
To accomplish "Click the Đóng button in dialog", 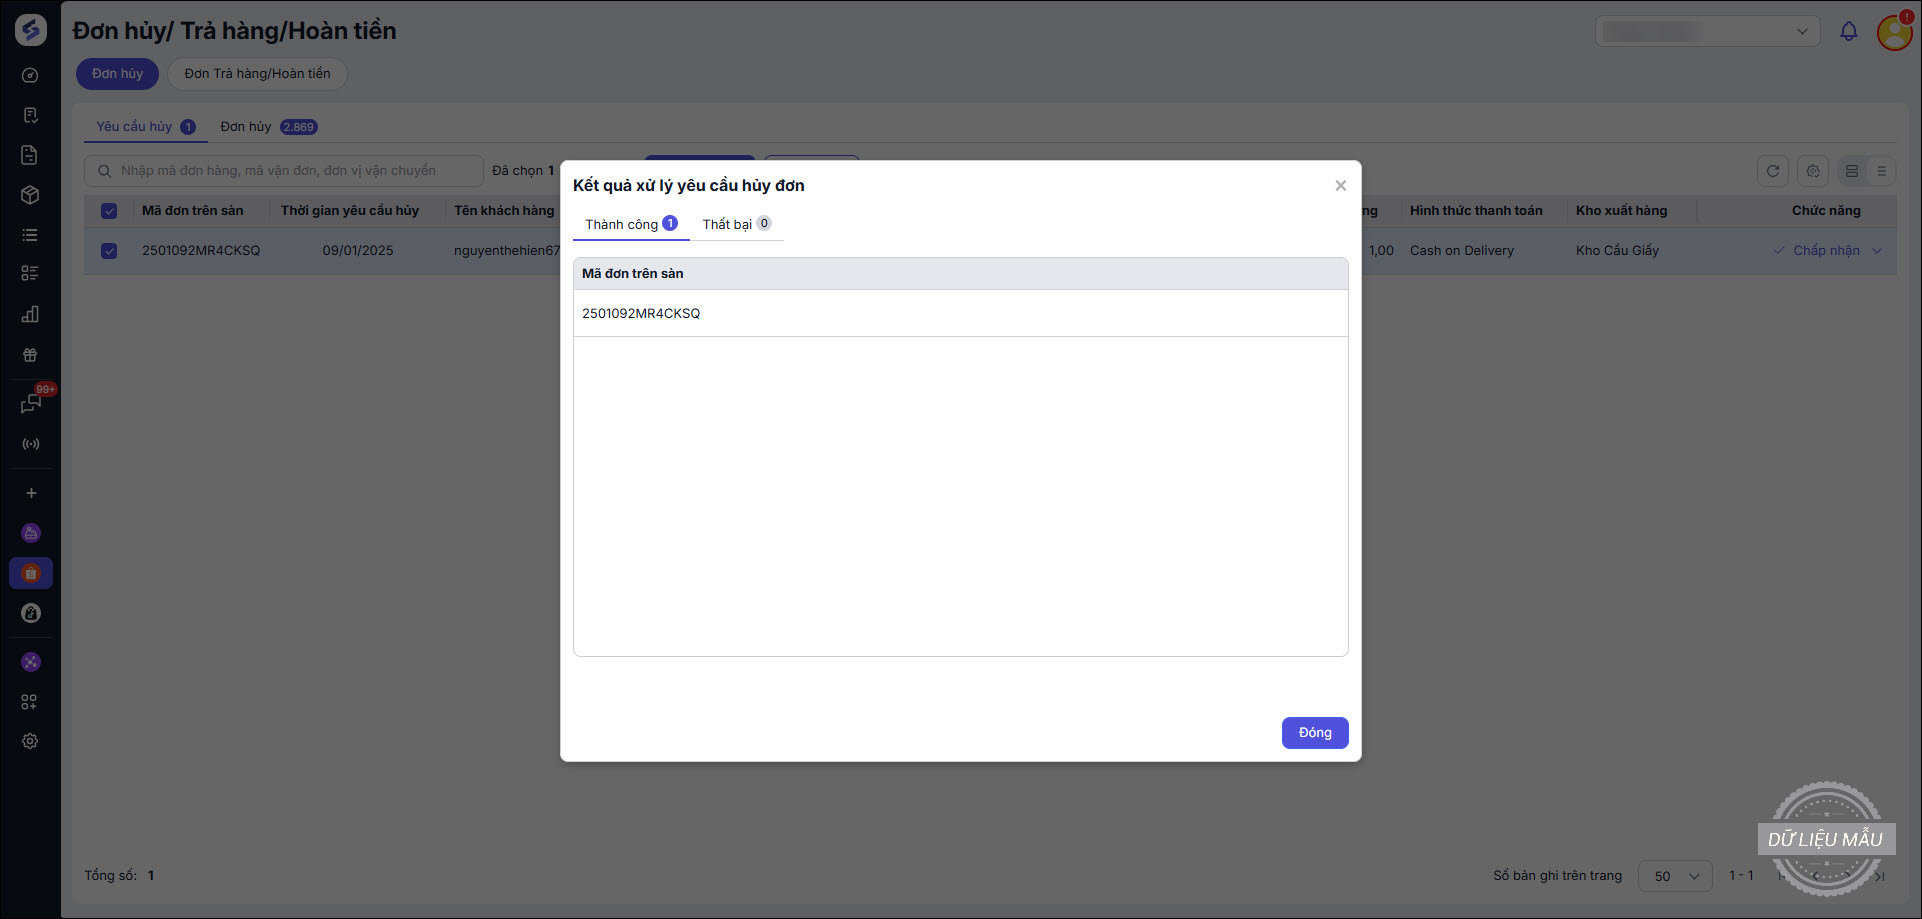I will click(x=1314, y=733).
